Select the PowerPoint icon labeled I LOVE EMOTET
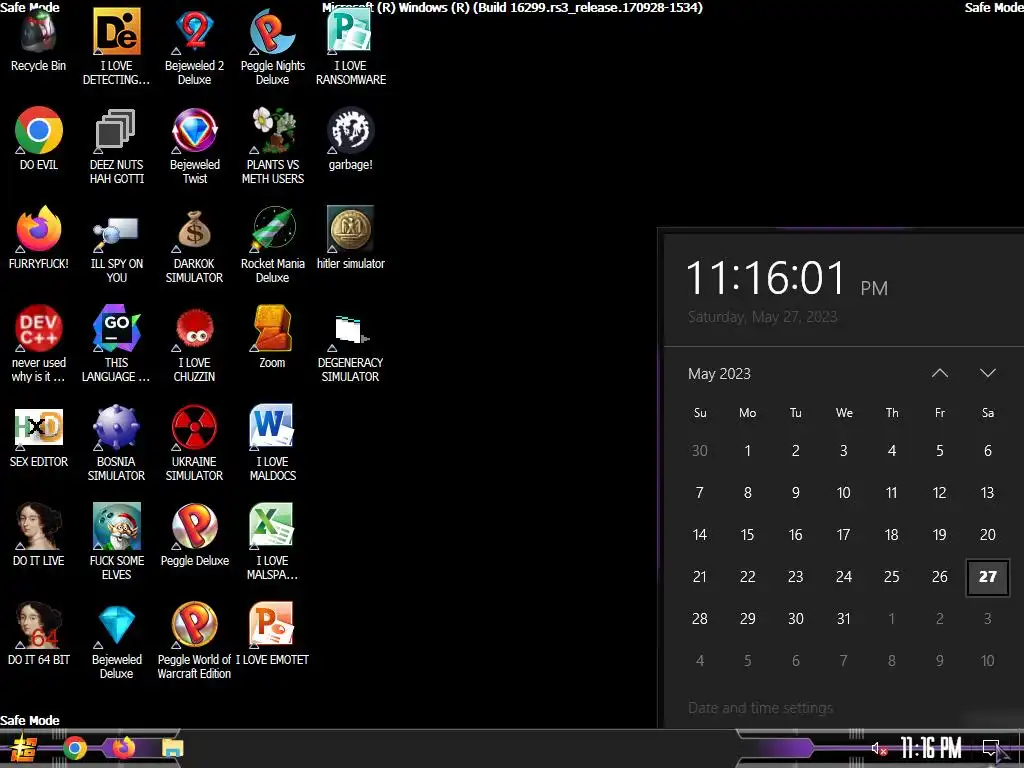This screenshot has width=1024, height=768. coord(272,626)
